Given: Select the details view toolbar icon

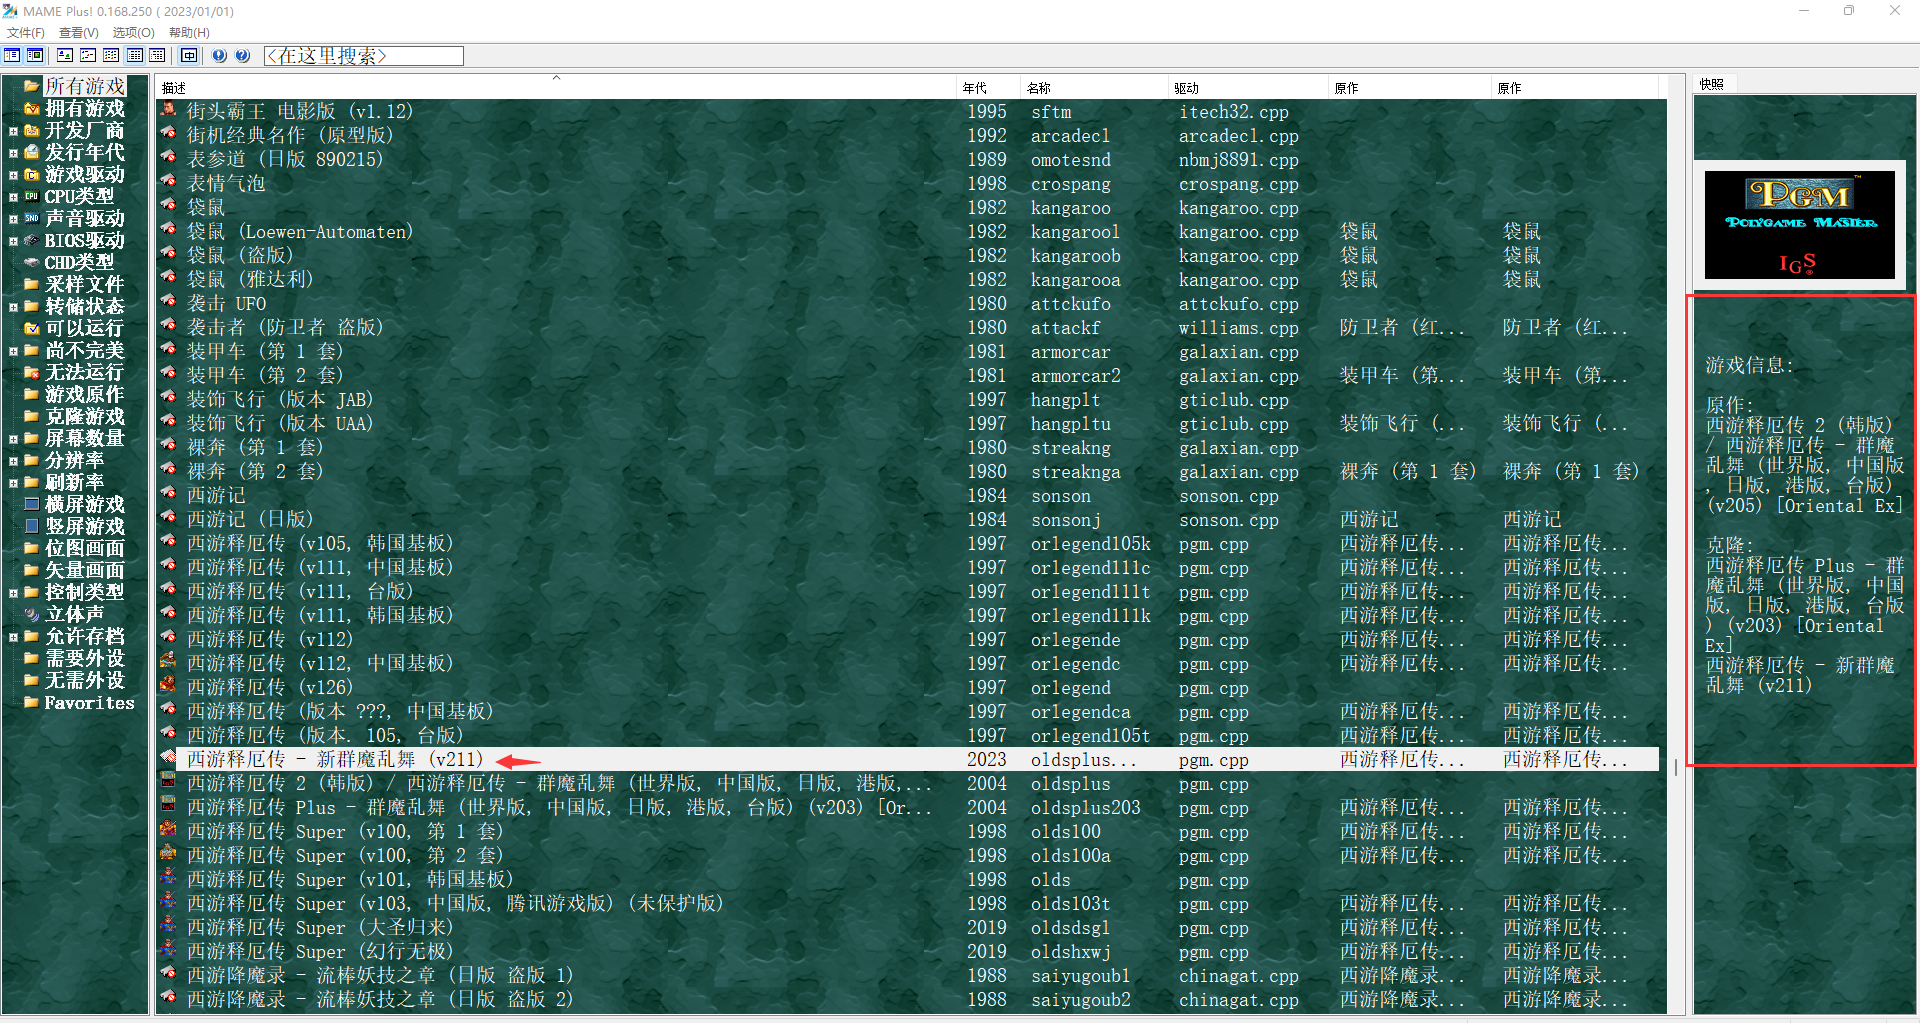Looking at the screenshot, I should coord(134,56).
